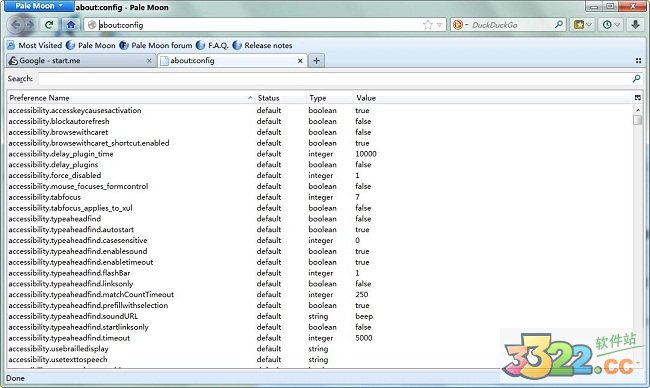Click the magnifier in preference search
Image resolution: width=650 pixels, height=388 pixels.
pyautogui.click(x=636, y=78)
